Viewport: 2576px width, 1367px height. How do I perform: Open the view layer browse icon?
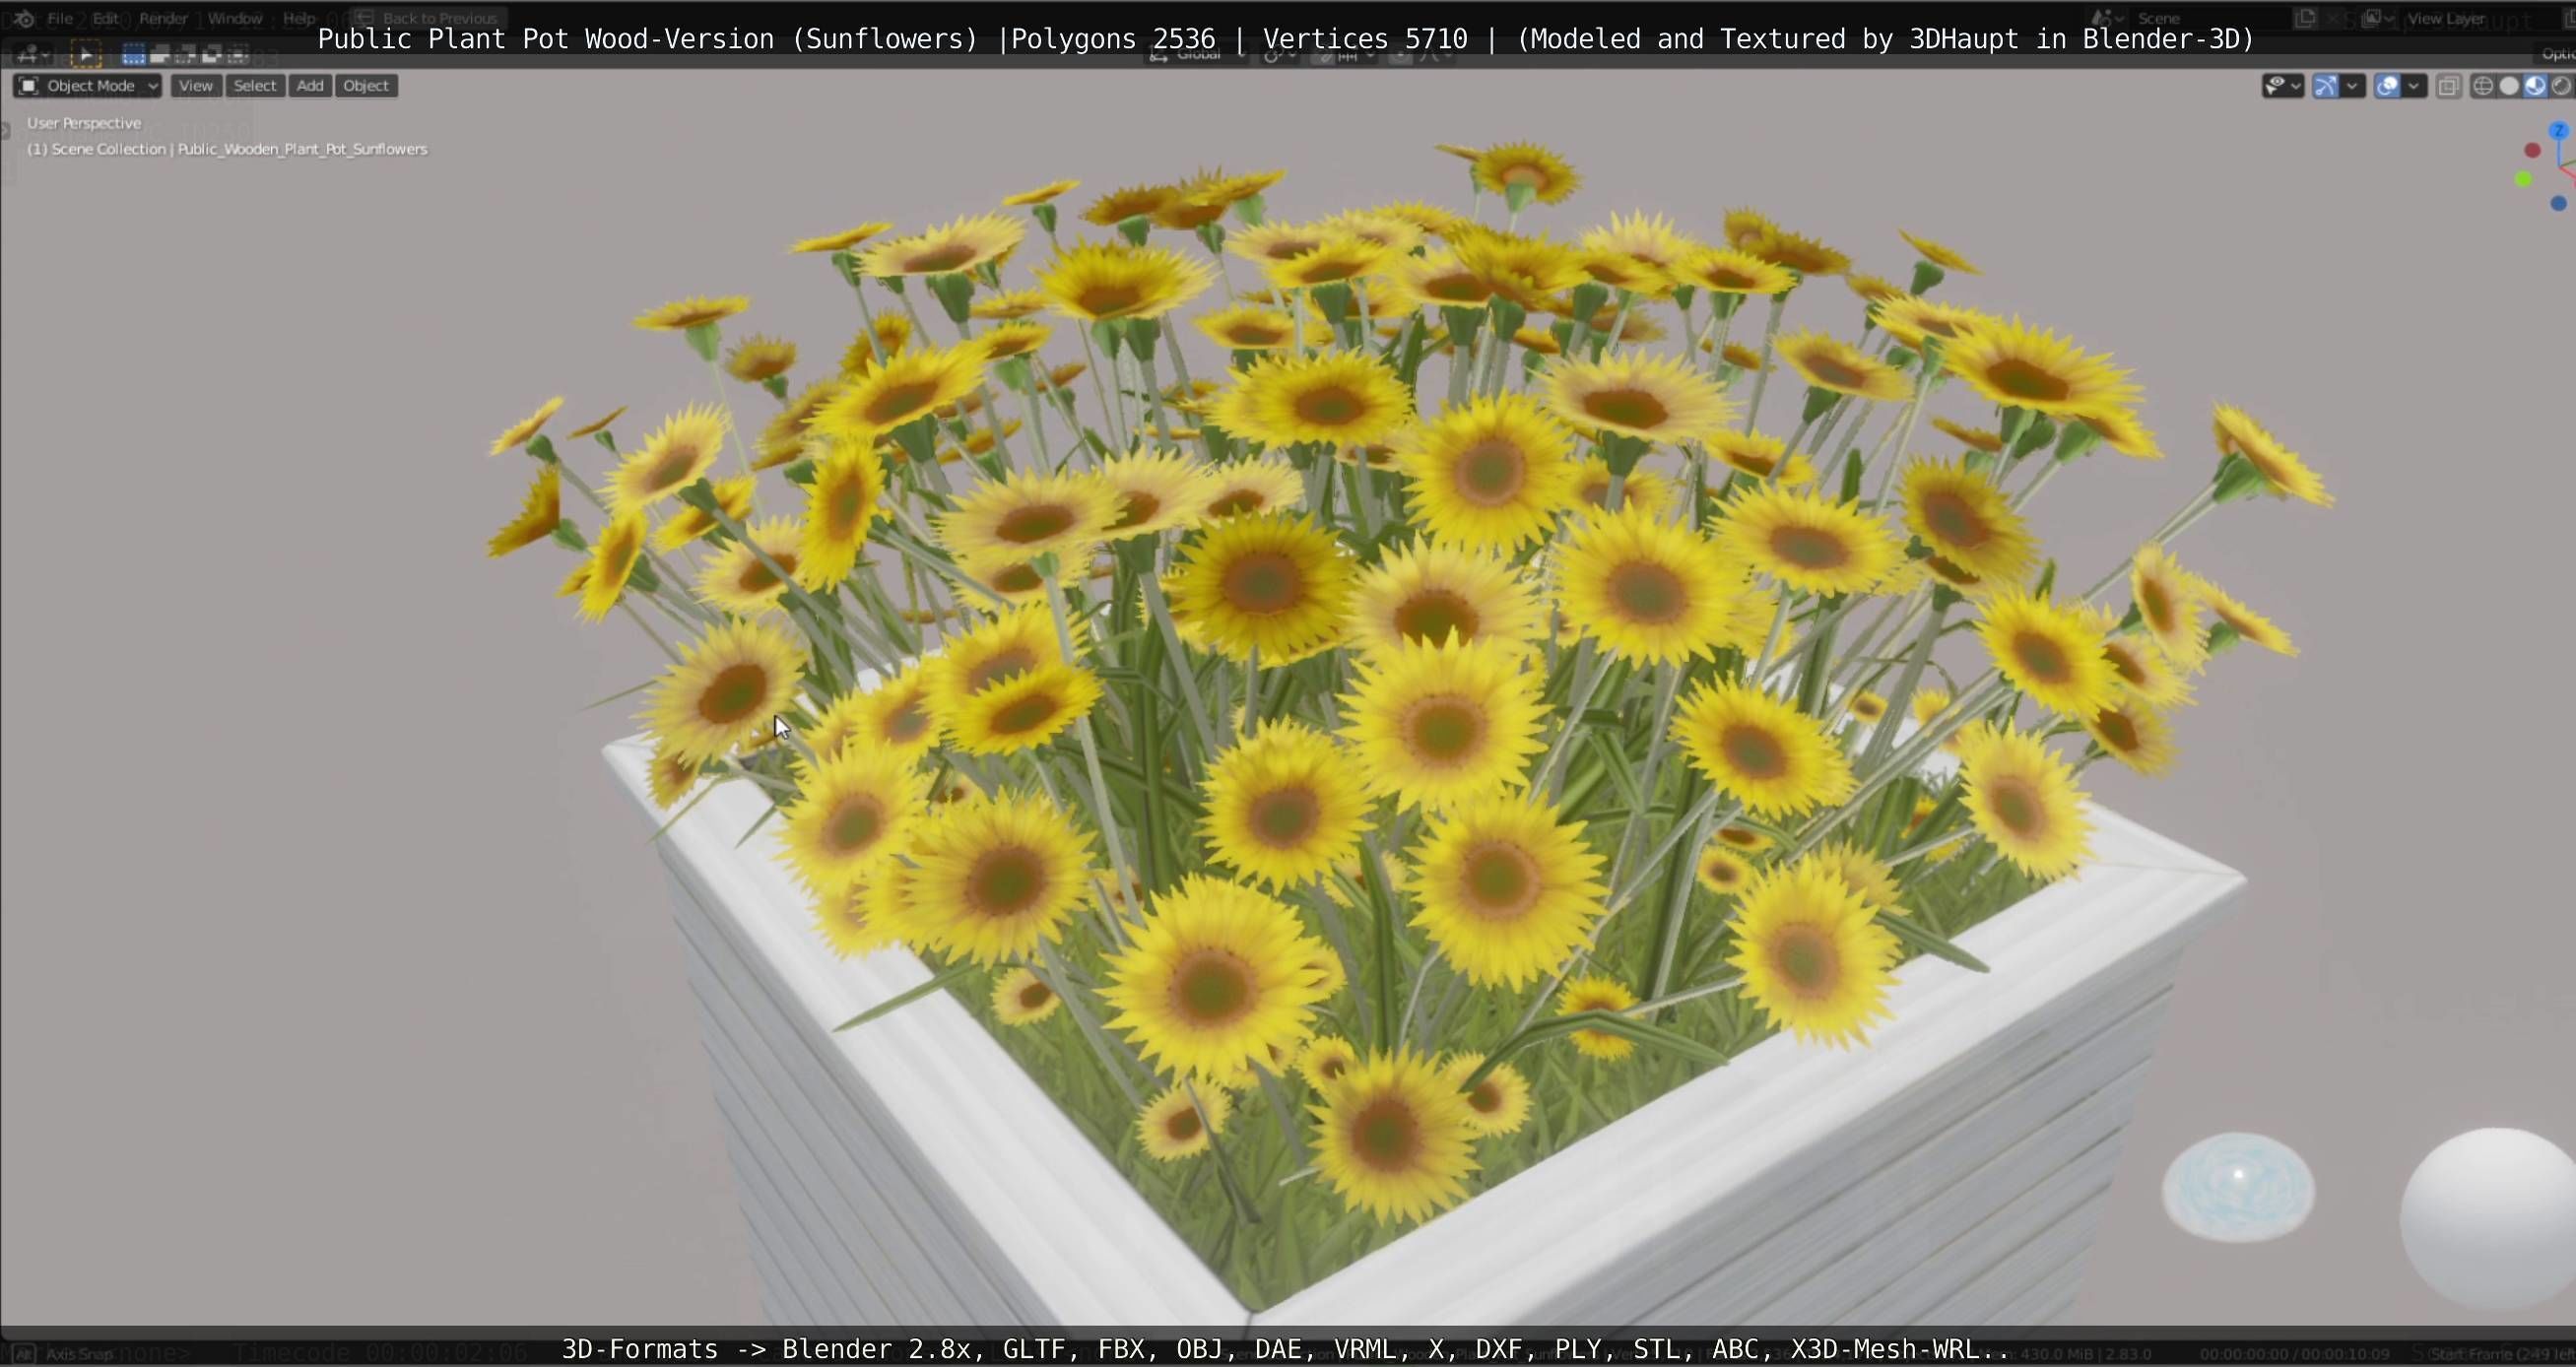(x=2376, y=18)
